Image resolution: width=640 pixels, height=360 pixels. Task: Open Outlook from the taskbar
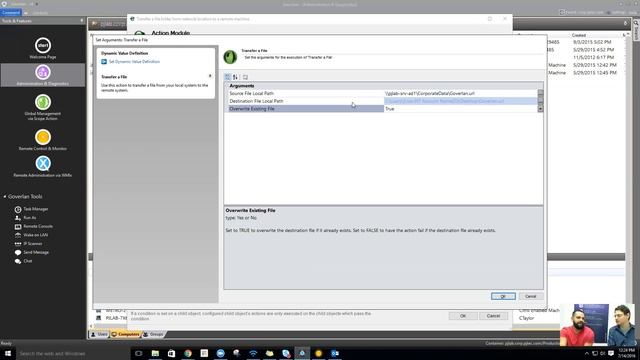tap(335, 353)
